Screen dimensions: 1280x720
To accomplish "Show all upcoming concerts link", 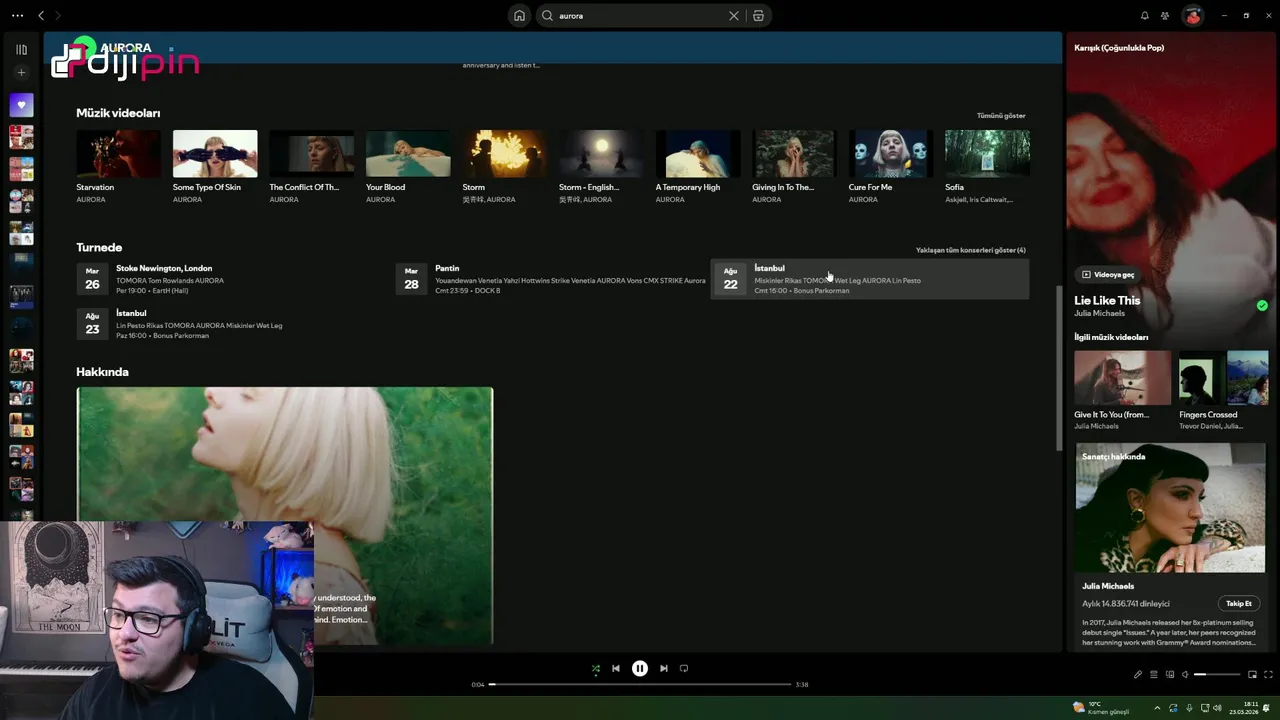I will tap(970, 250).
